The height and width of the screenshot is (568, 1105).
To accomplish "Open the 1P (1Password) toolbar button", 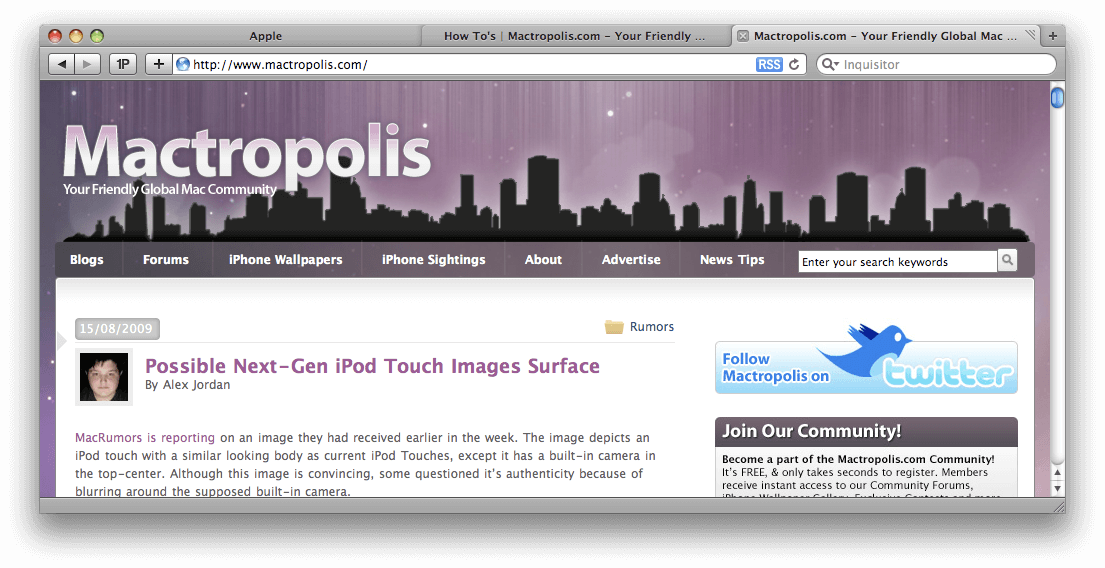I will click(123, 64).
